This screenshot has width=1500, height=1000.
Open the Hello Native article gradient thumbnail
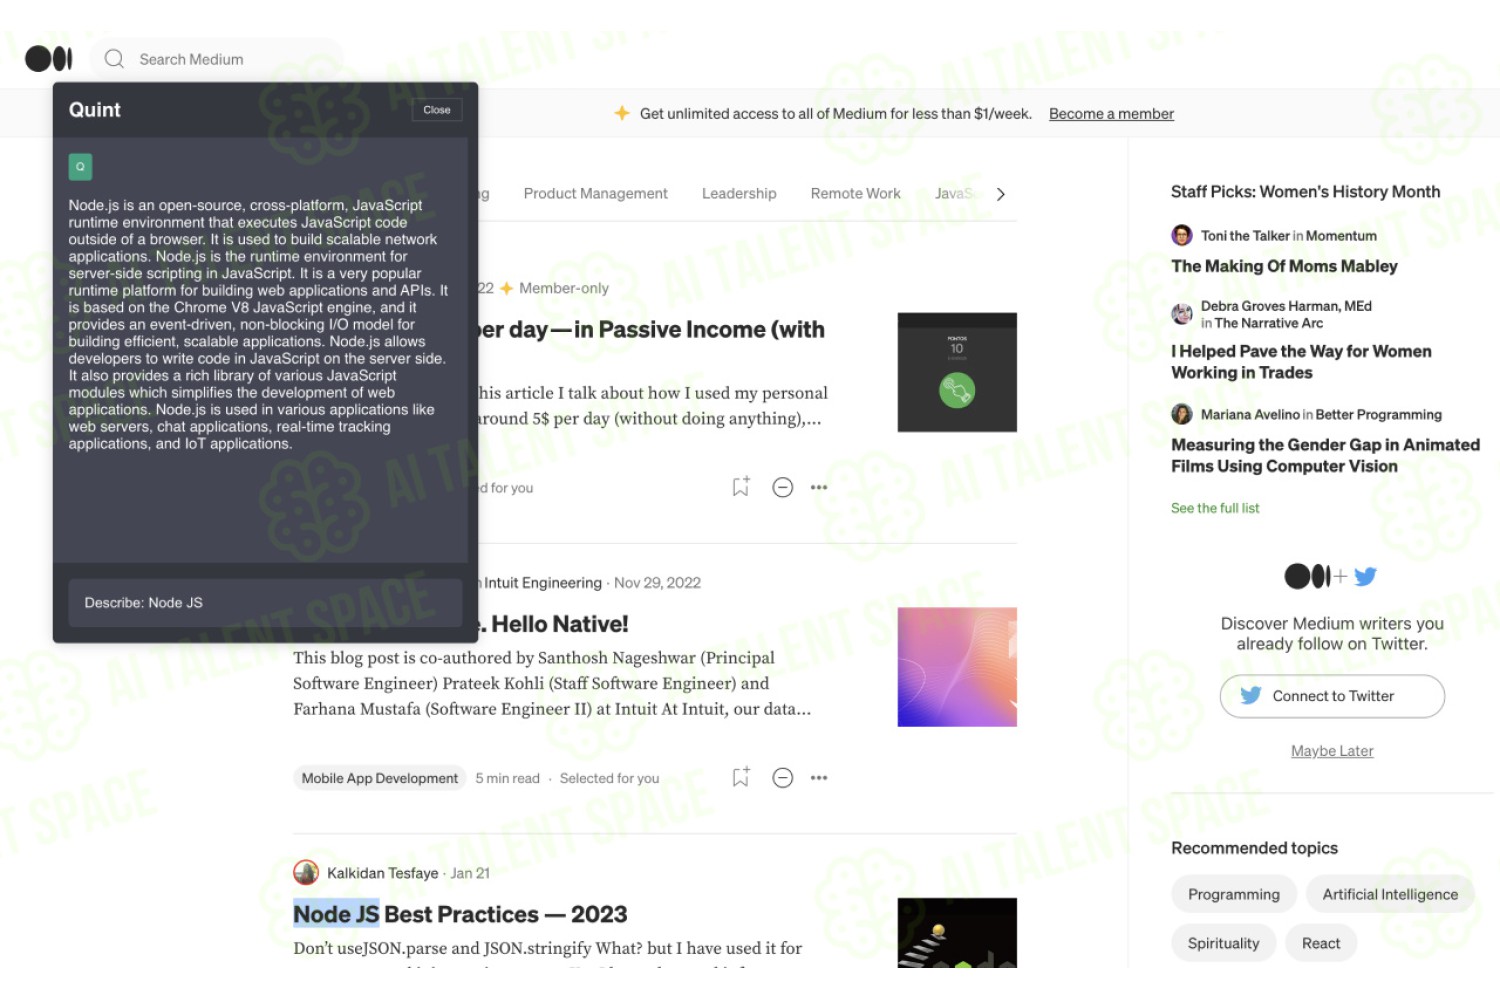click(957, 667)
